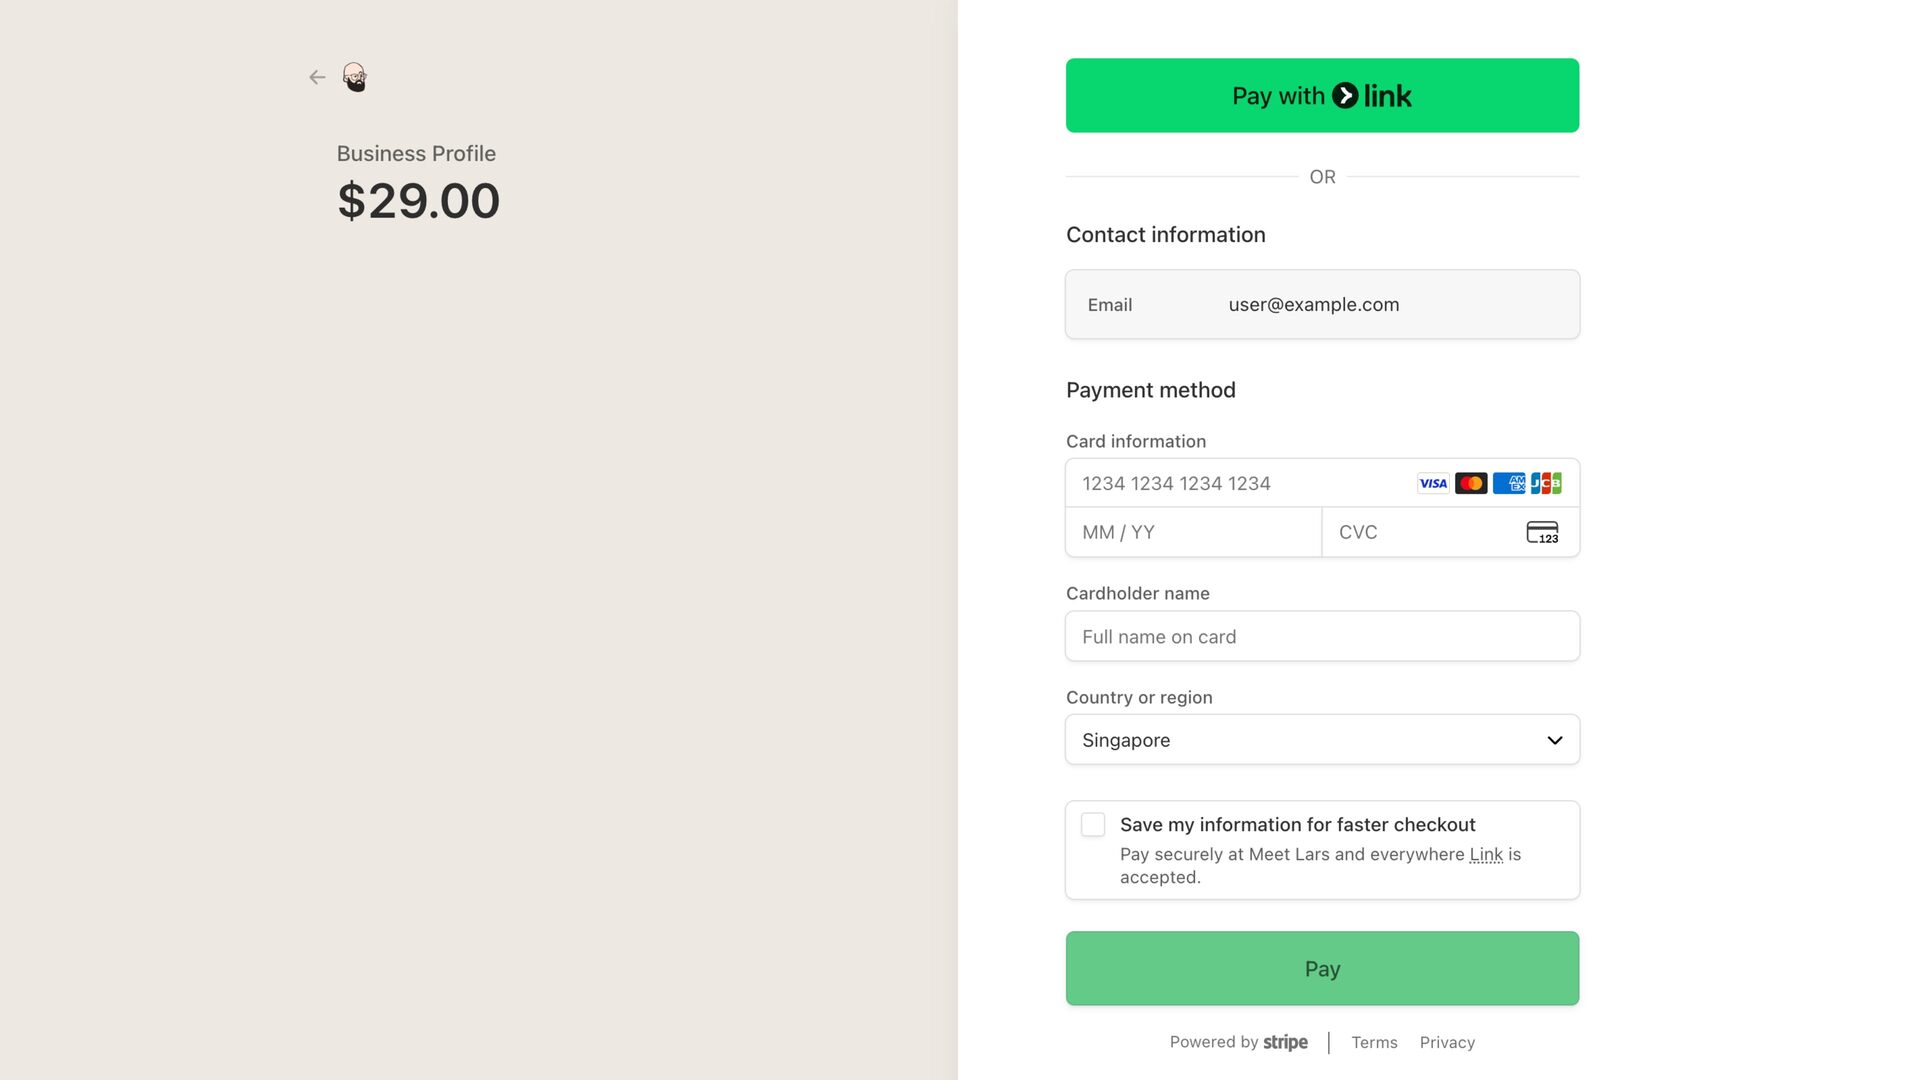The image size is (1920, 1080).
Task: Click the dropdown chevron beside Singapore
Action: point(1555,740)
